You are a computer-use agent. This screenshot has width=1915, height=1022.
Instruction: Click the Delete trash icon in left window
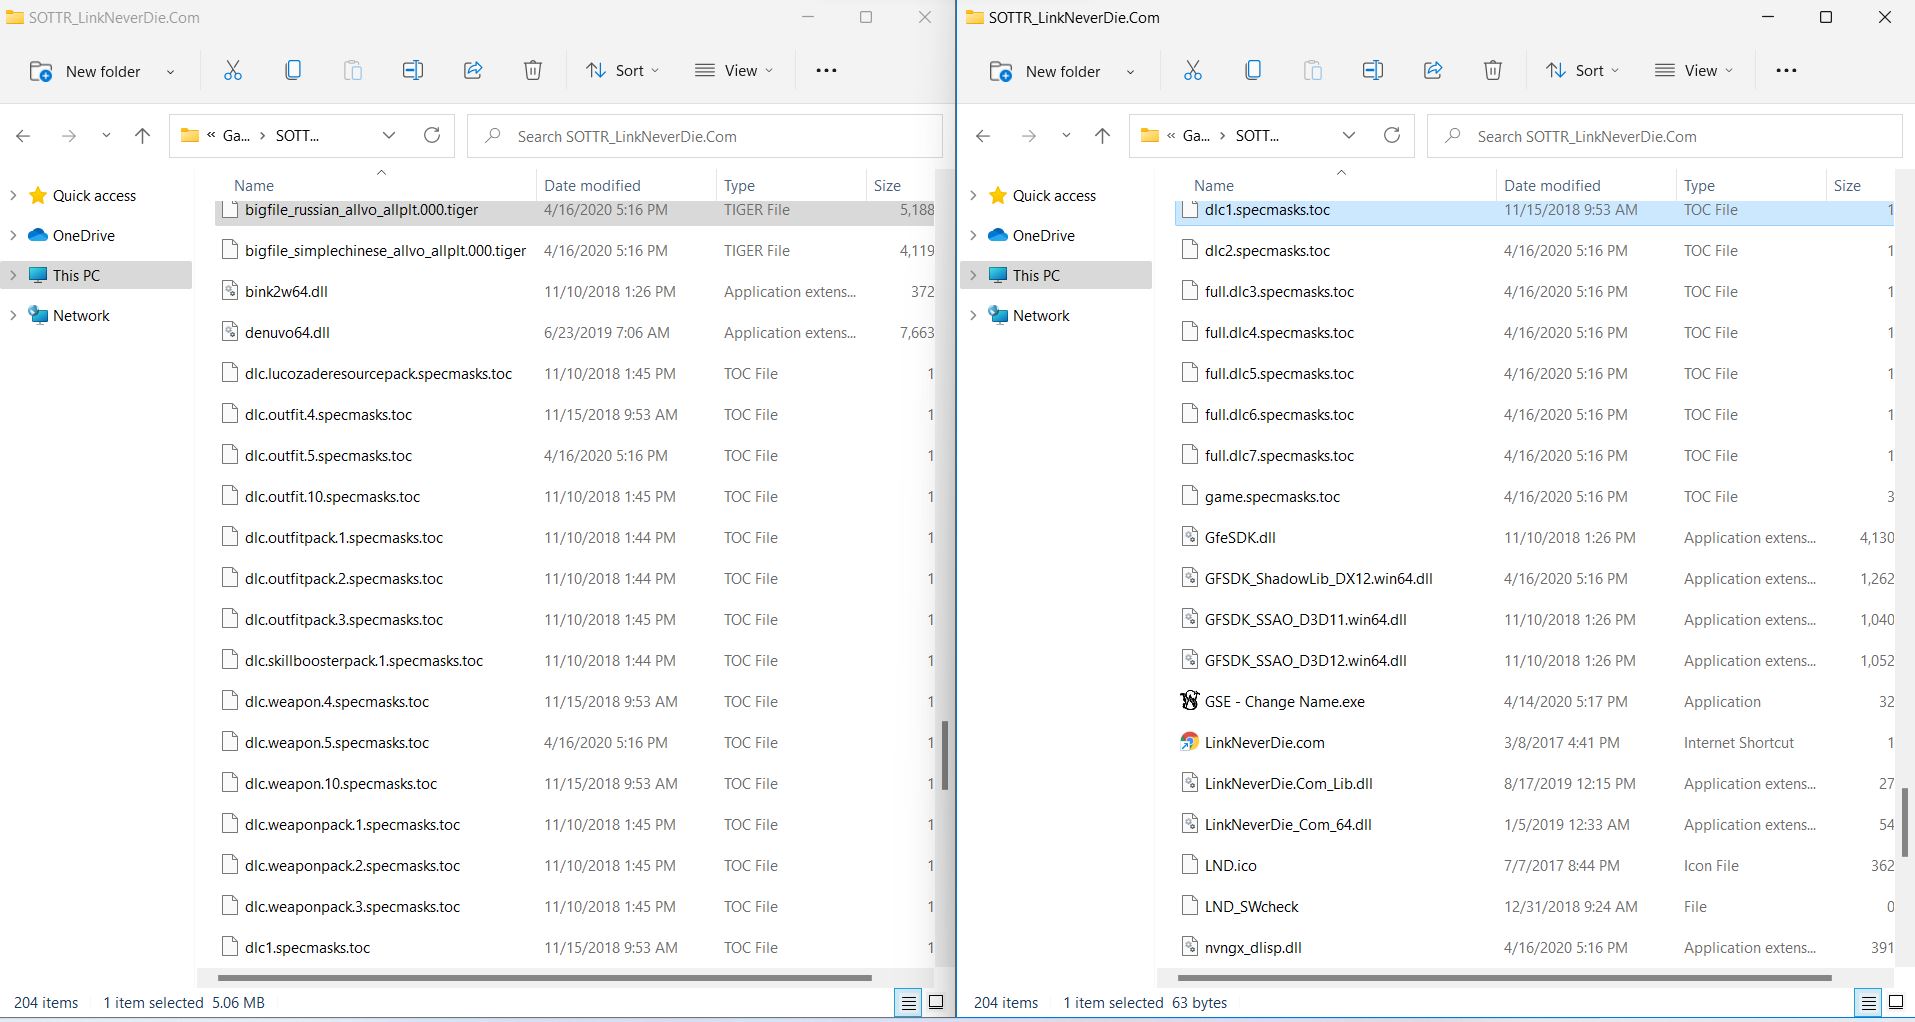[533, 71]
